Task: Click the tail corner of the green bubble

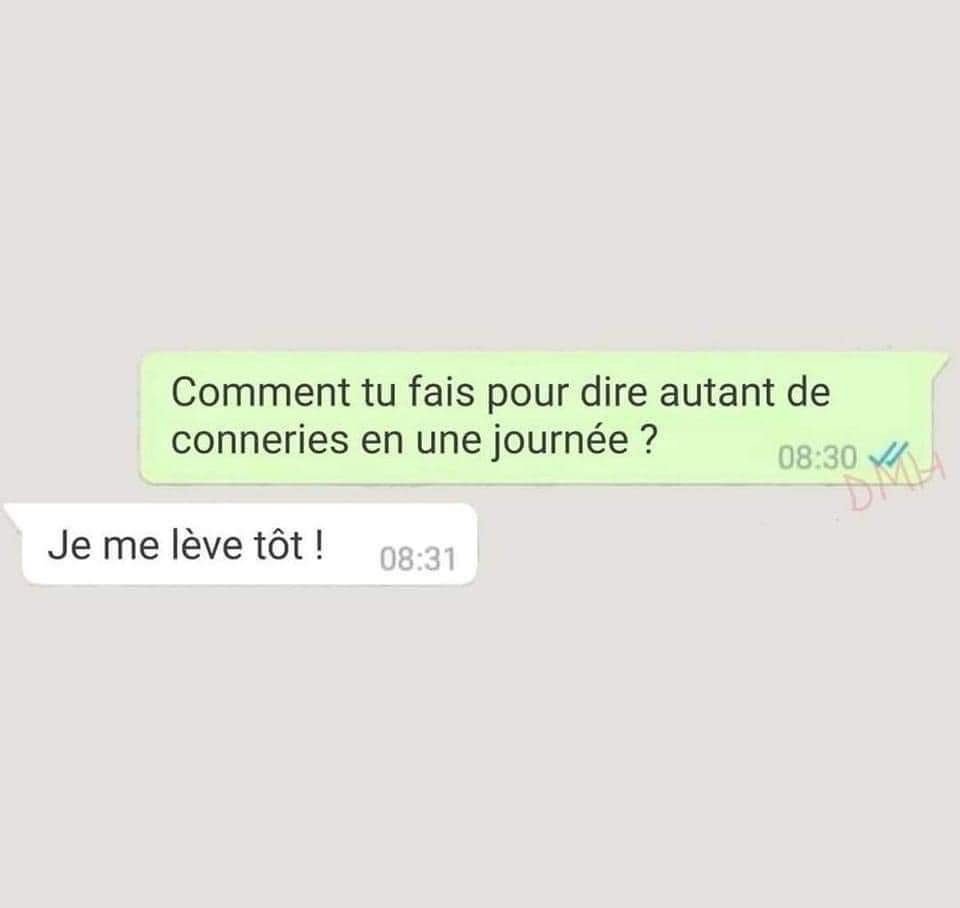Action: coord(941,362)
